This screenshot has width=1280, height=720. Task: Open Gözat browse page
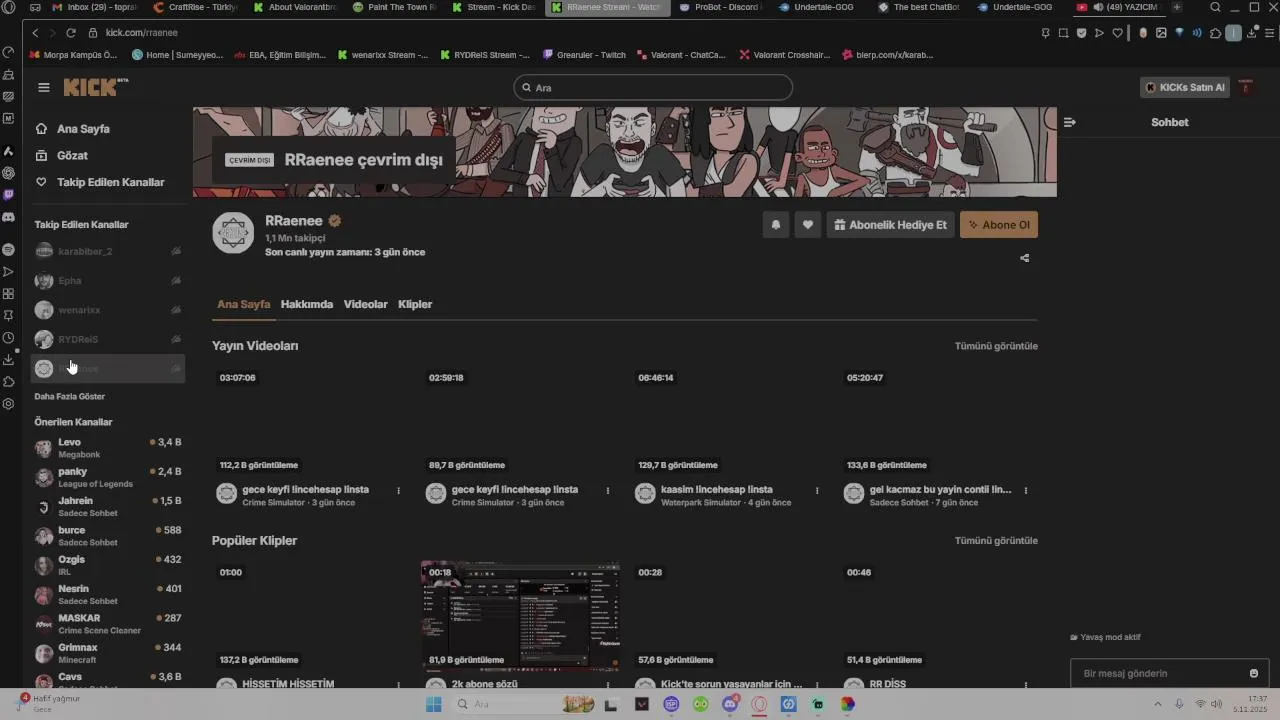click(72, 156)
